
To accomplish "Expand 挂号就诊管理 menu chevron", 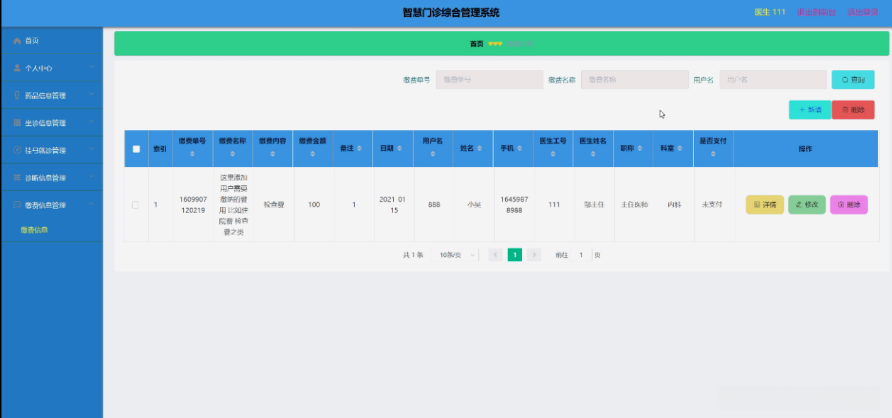I will (x=92, y=150).
